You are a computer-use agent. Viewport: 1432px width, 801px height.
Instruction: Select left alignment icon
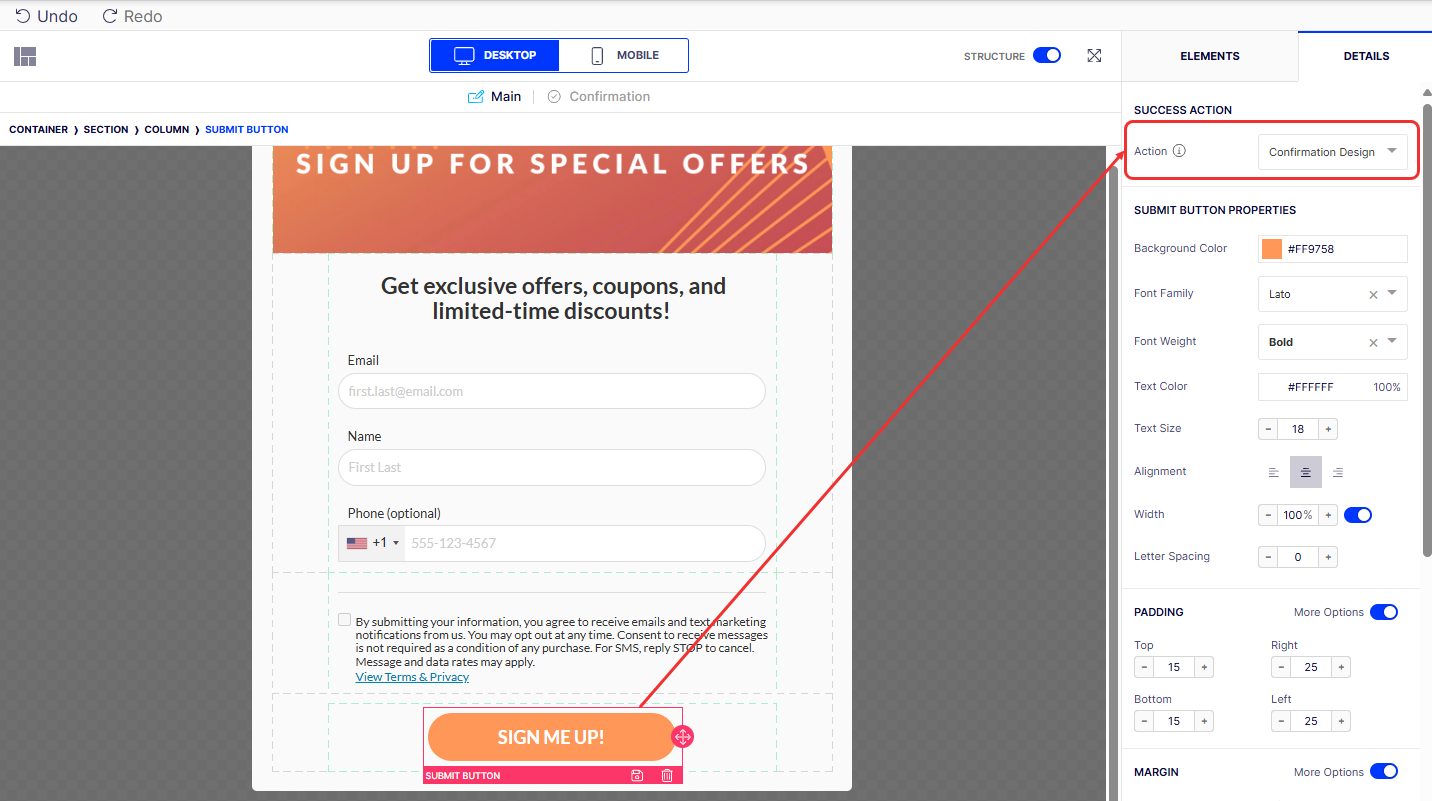click(1274, 472)
